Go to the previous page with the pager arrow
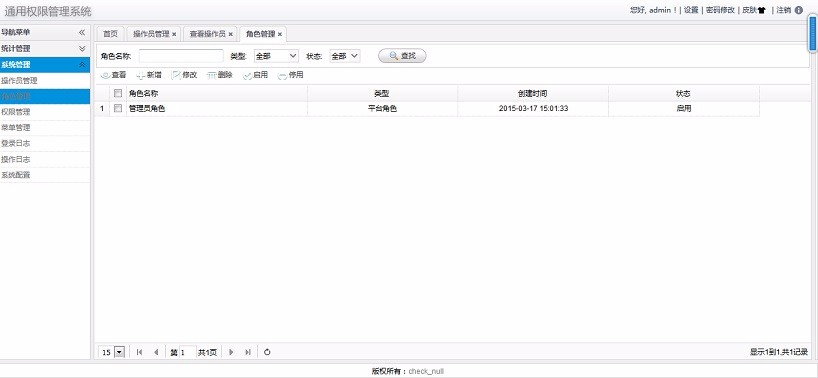Image resolution: width=818 pixels, height=378 pixels. (156, 352)
